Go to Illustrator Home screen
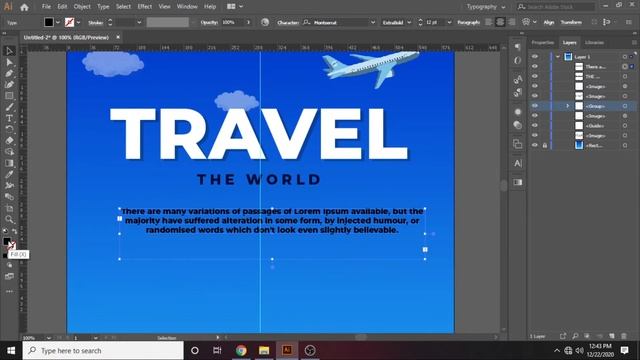This screenshot has width=640, height=360. pyautogui.click(x=24, y=7)
